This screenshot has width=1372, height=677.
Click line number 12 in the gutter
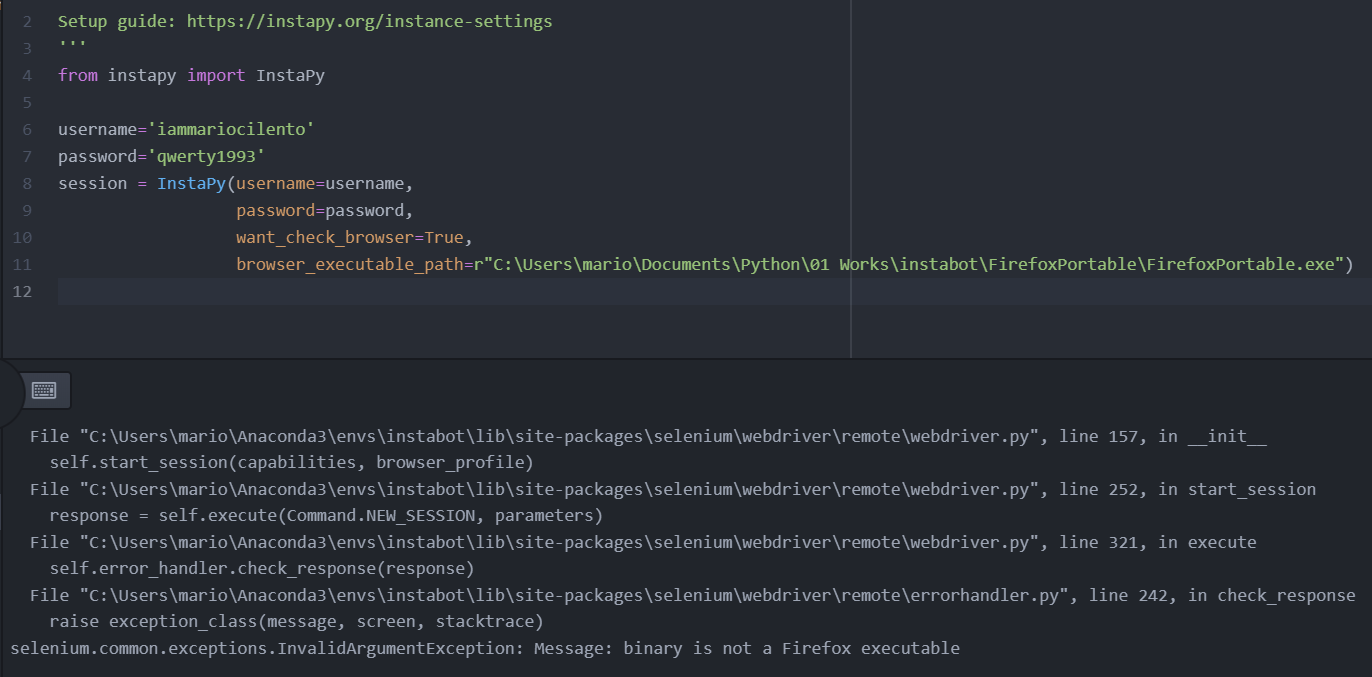click(22, 291)
